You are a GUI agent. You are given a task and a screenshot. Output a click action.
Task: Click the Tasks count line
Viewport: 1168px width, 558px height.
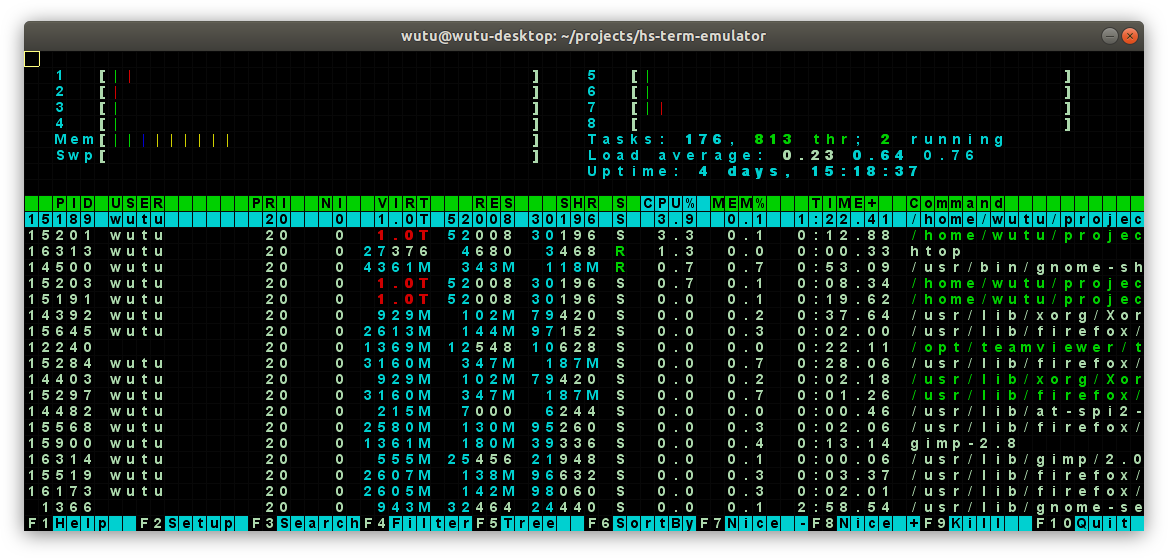[x=796, y=140]
